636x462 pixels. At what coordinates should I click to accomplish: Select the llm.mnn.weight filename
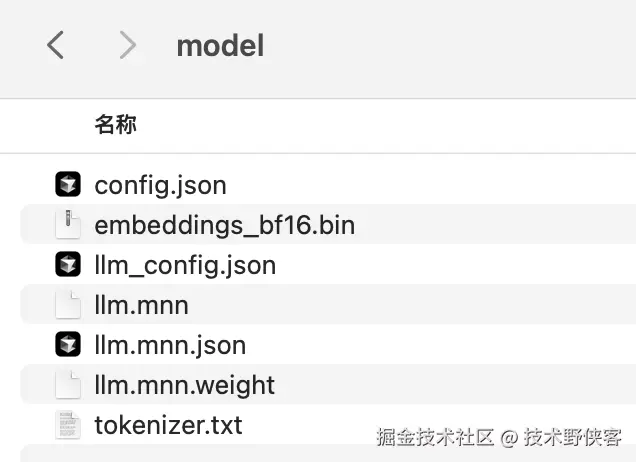click(x=184, y=385)
